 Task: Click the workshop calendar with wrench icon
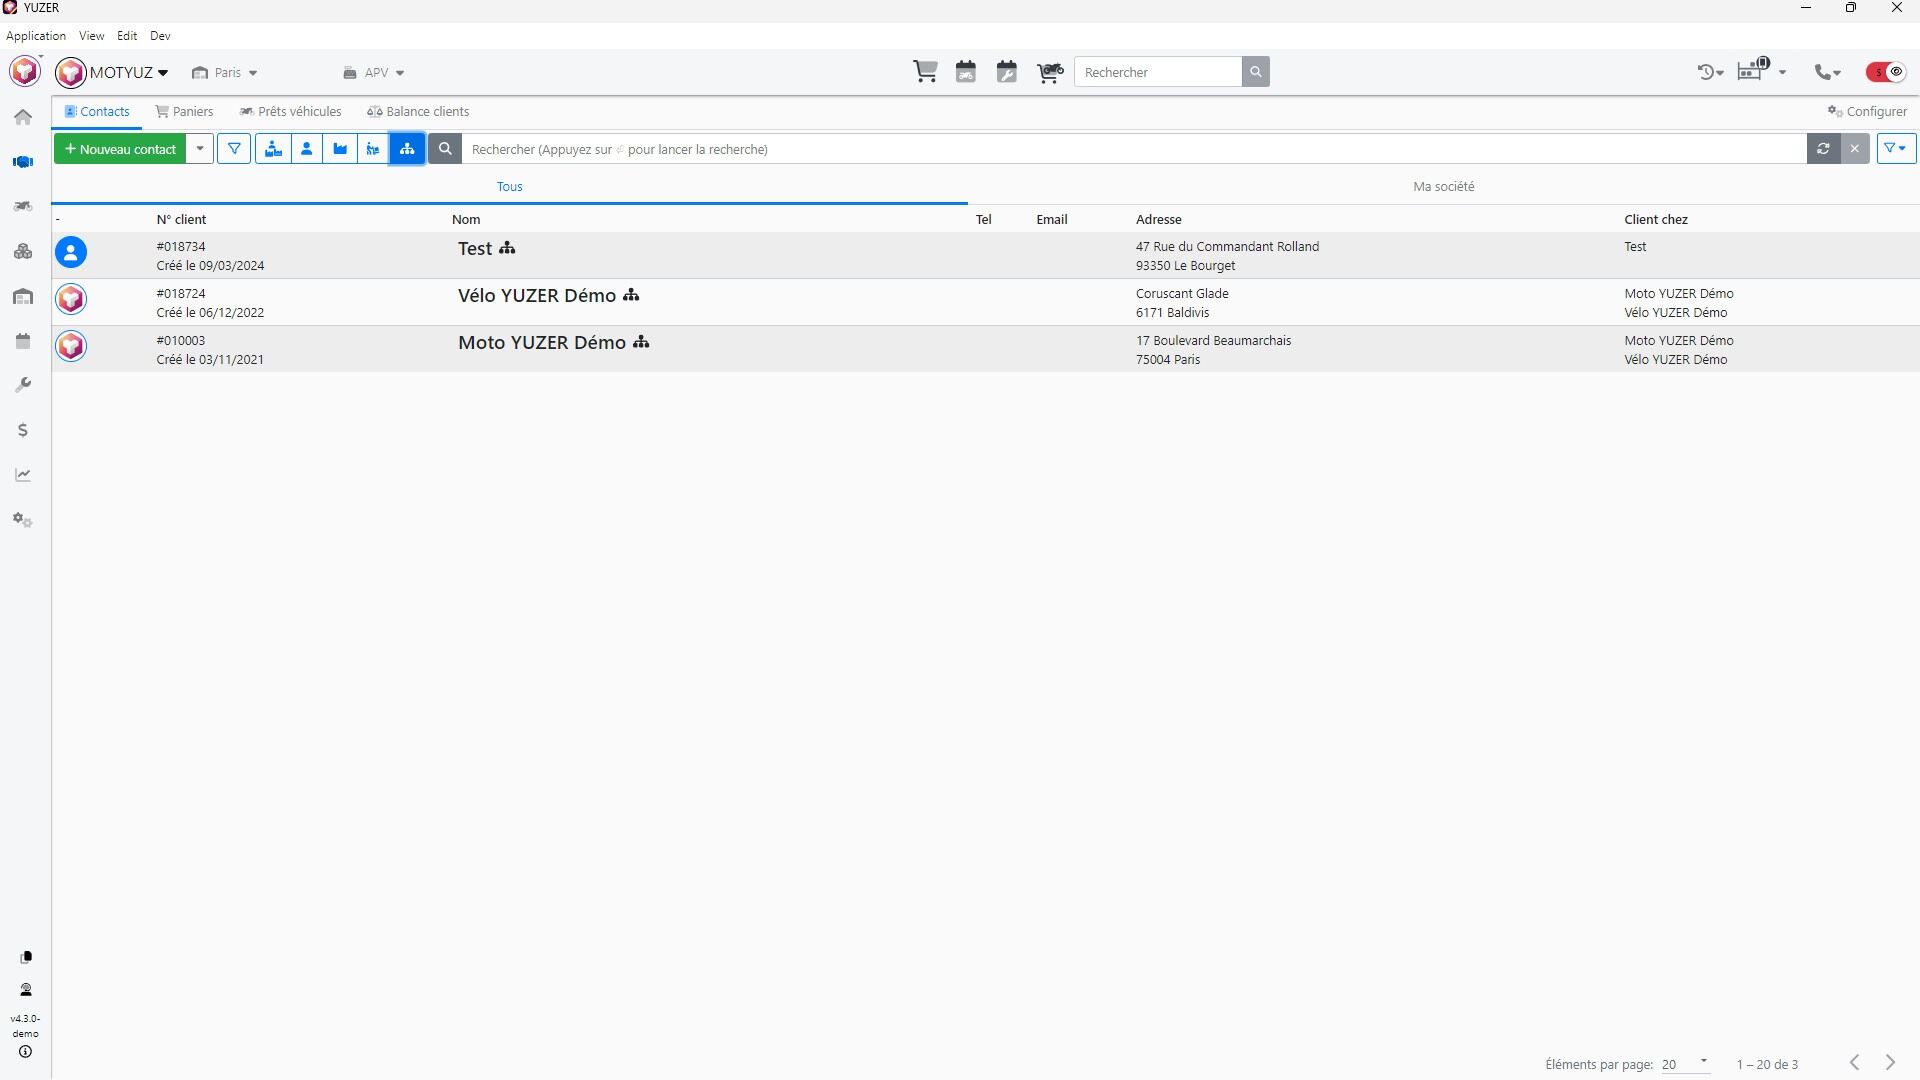point(1007,72)
